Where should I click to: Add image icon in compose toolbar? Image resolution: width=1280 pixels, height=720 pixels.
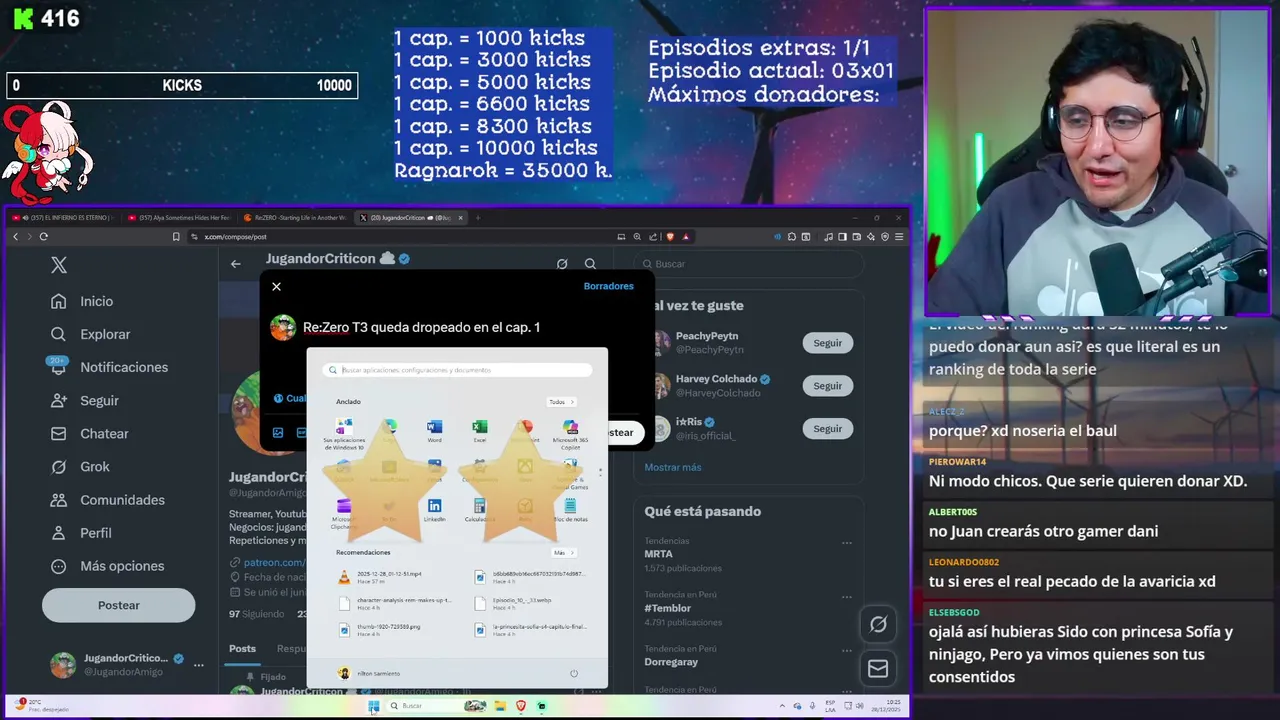278,432
